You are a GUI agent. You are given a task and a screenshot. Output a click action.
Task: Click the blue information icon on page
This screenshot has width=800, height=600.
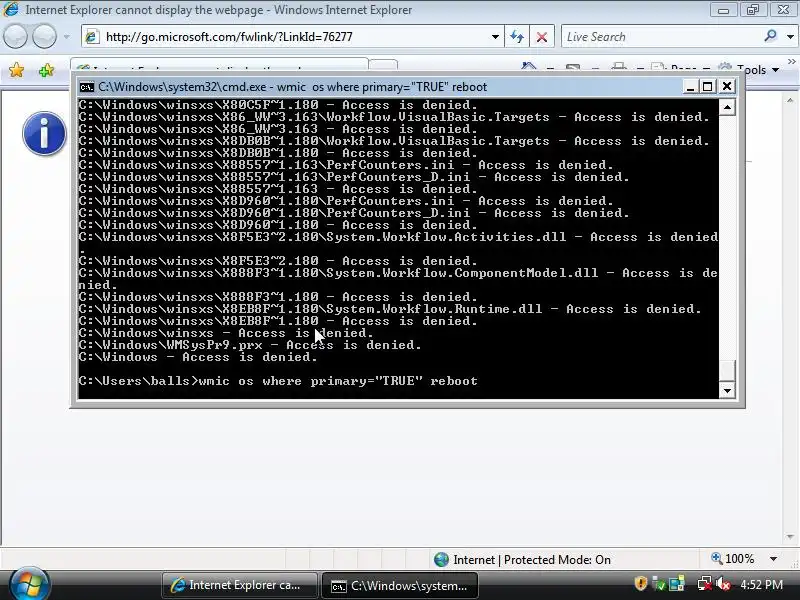(44, 134)
